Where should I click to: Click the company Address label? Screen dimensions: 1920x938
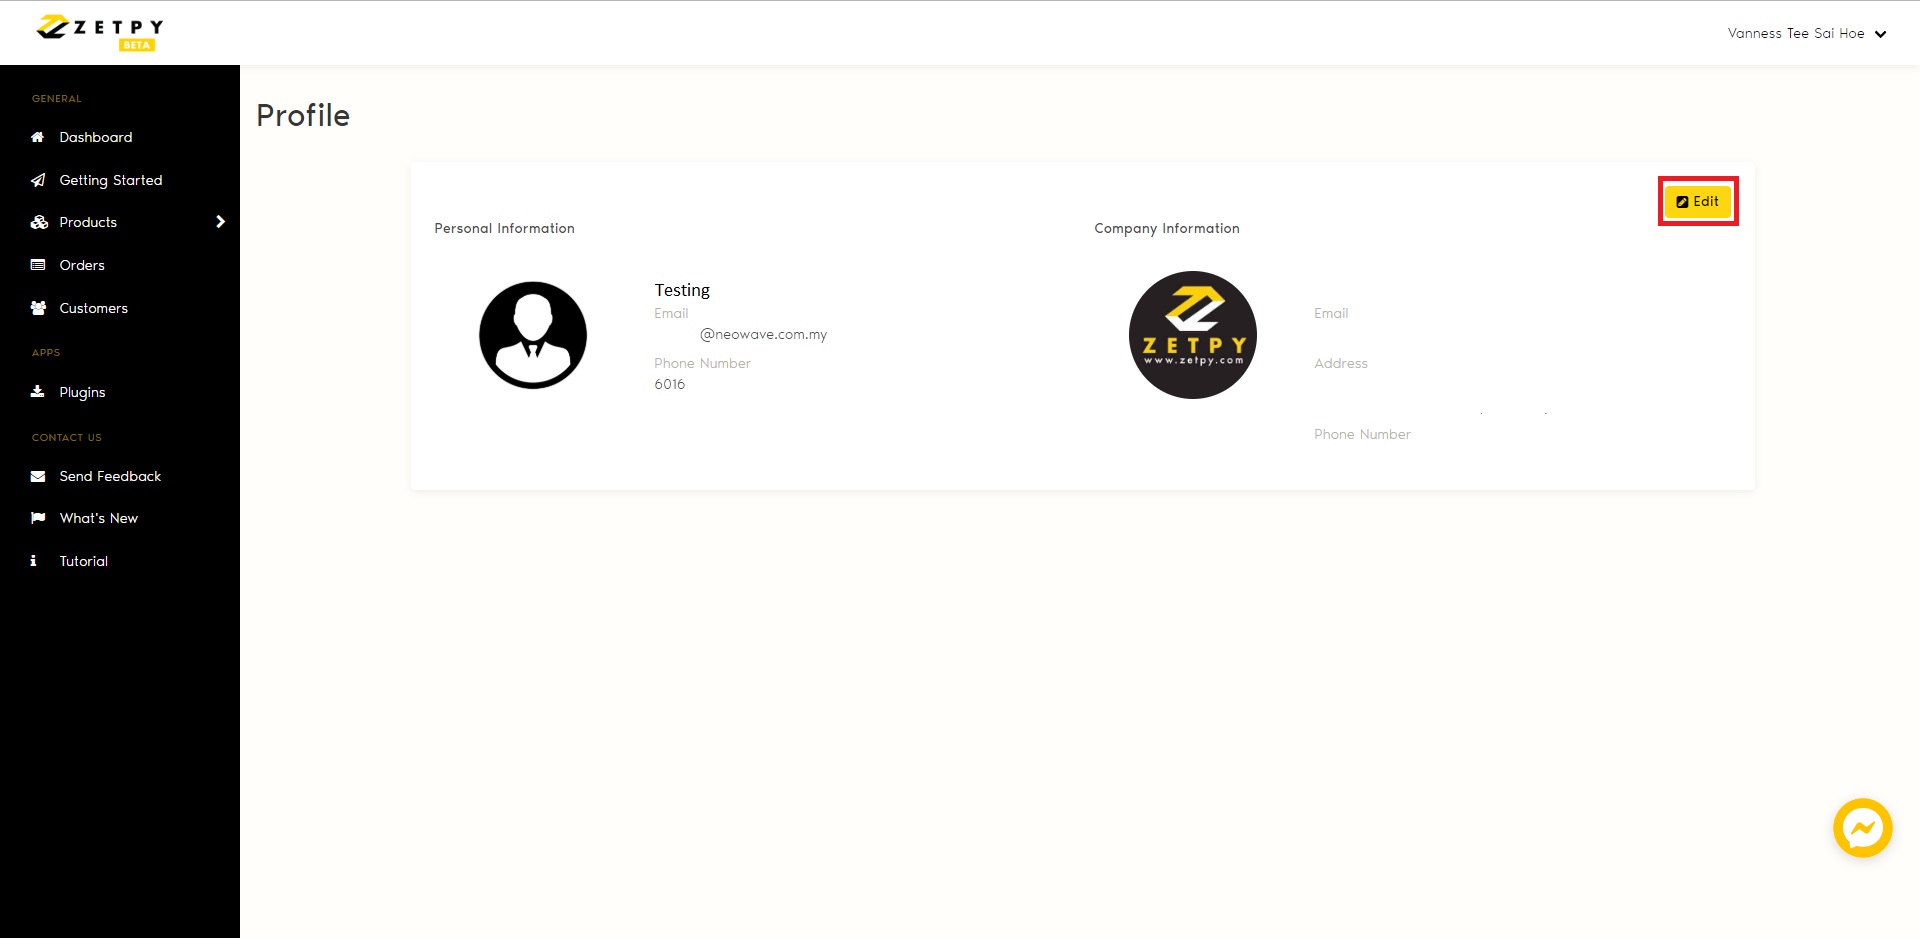1341,363
